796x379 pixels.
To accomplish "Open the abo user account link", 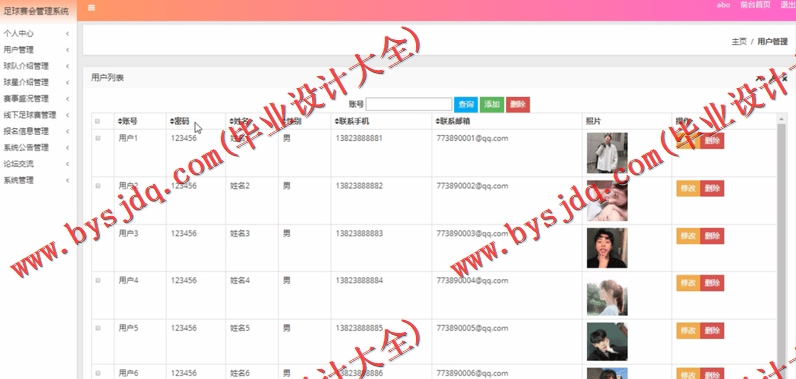I will coord(723,5).
